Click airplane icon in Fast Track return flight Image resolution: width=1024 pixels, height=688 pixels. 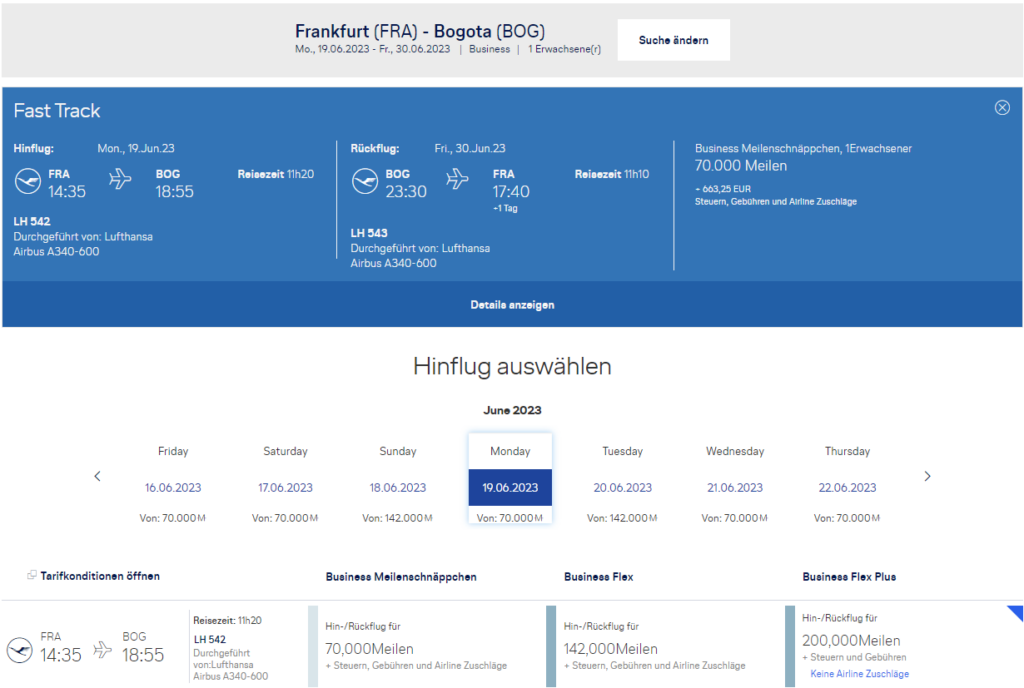457,178
